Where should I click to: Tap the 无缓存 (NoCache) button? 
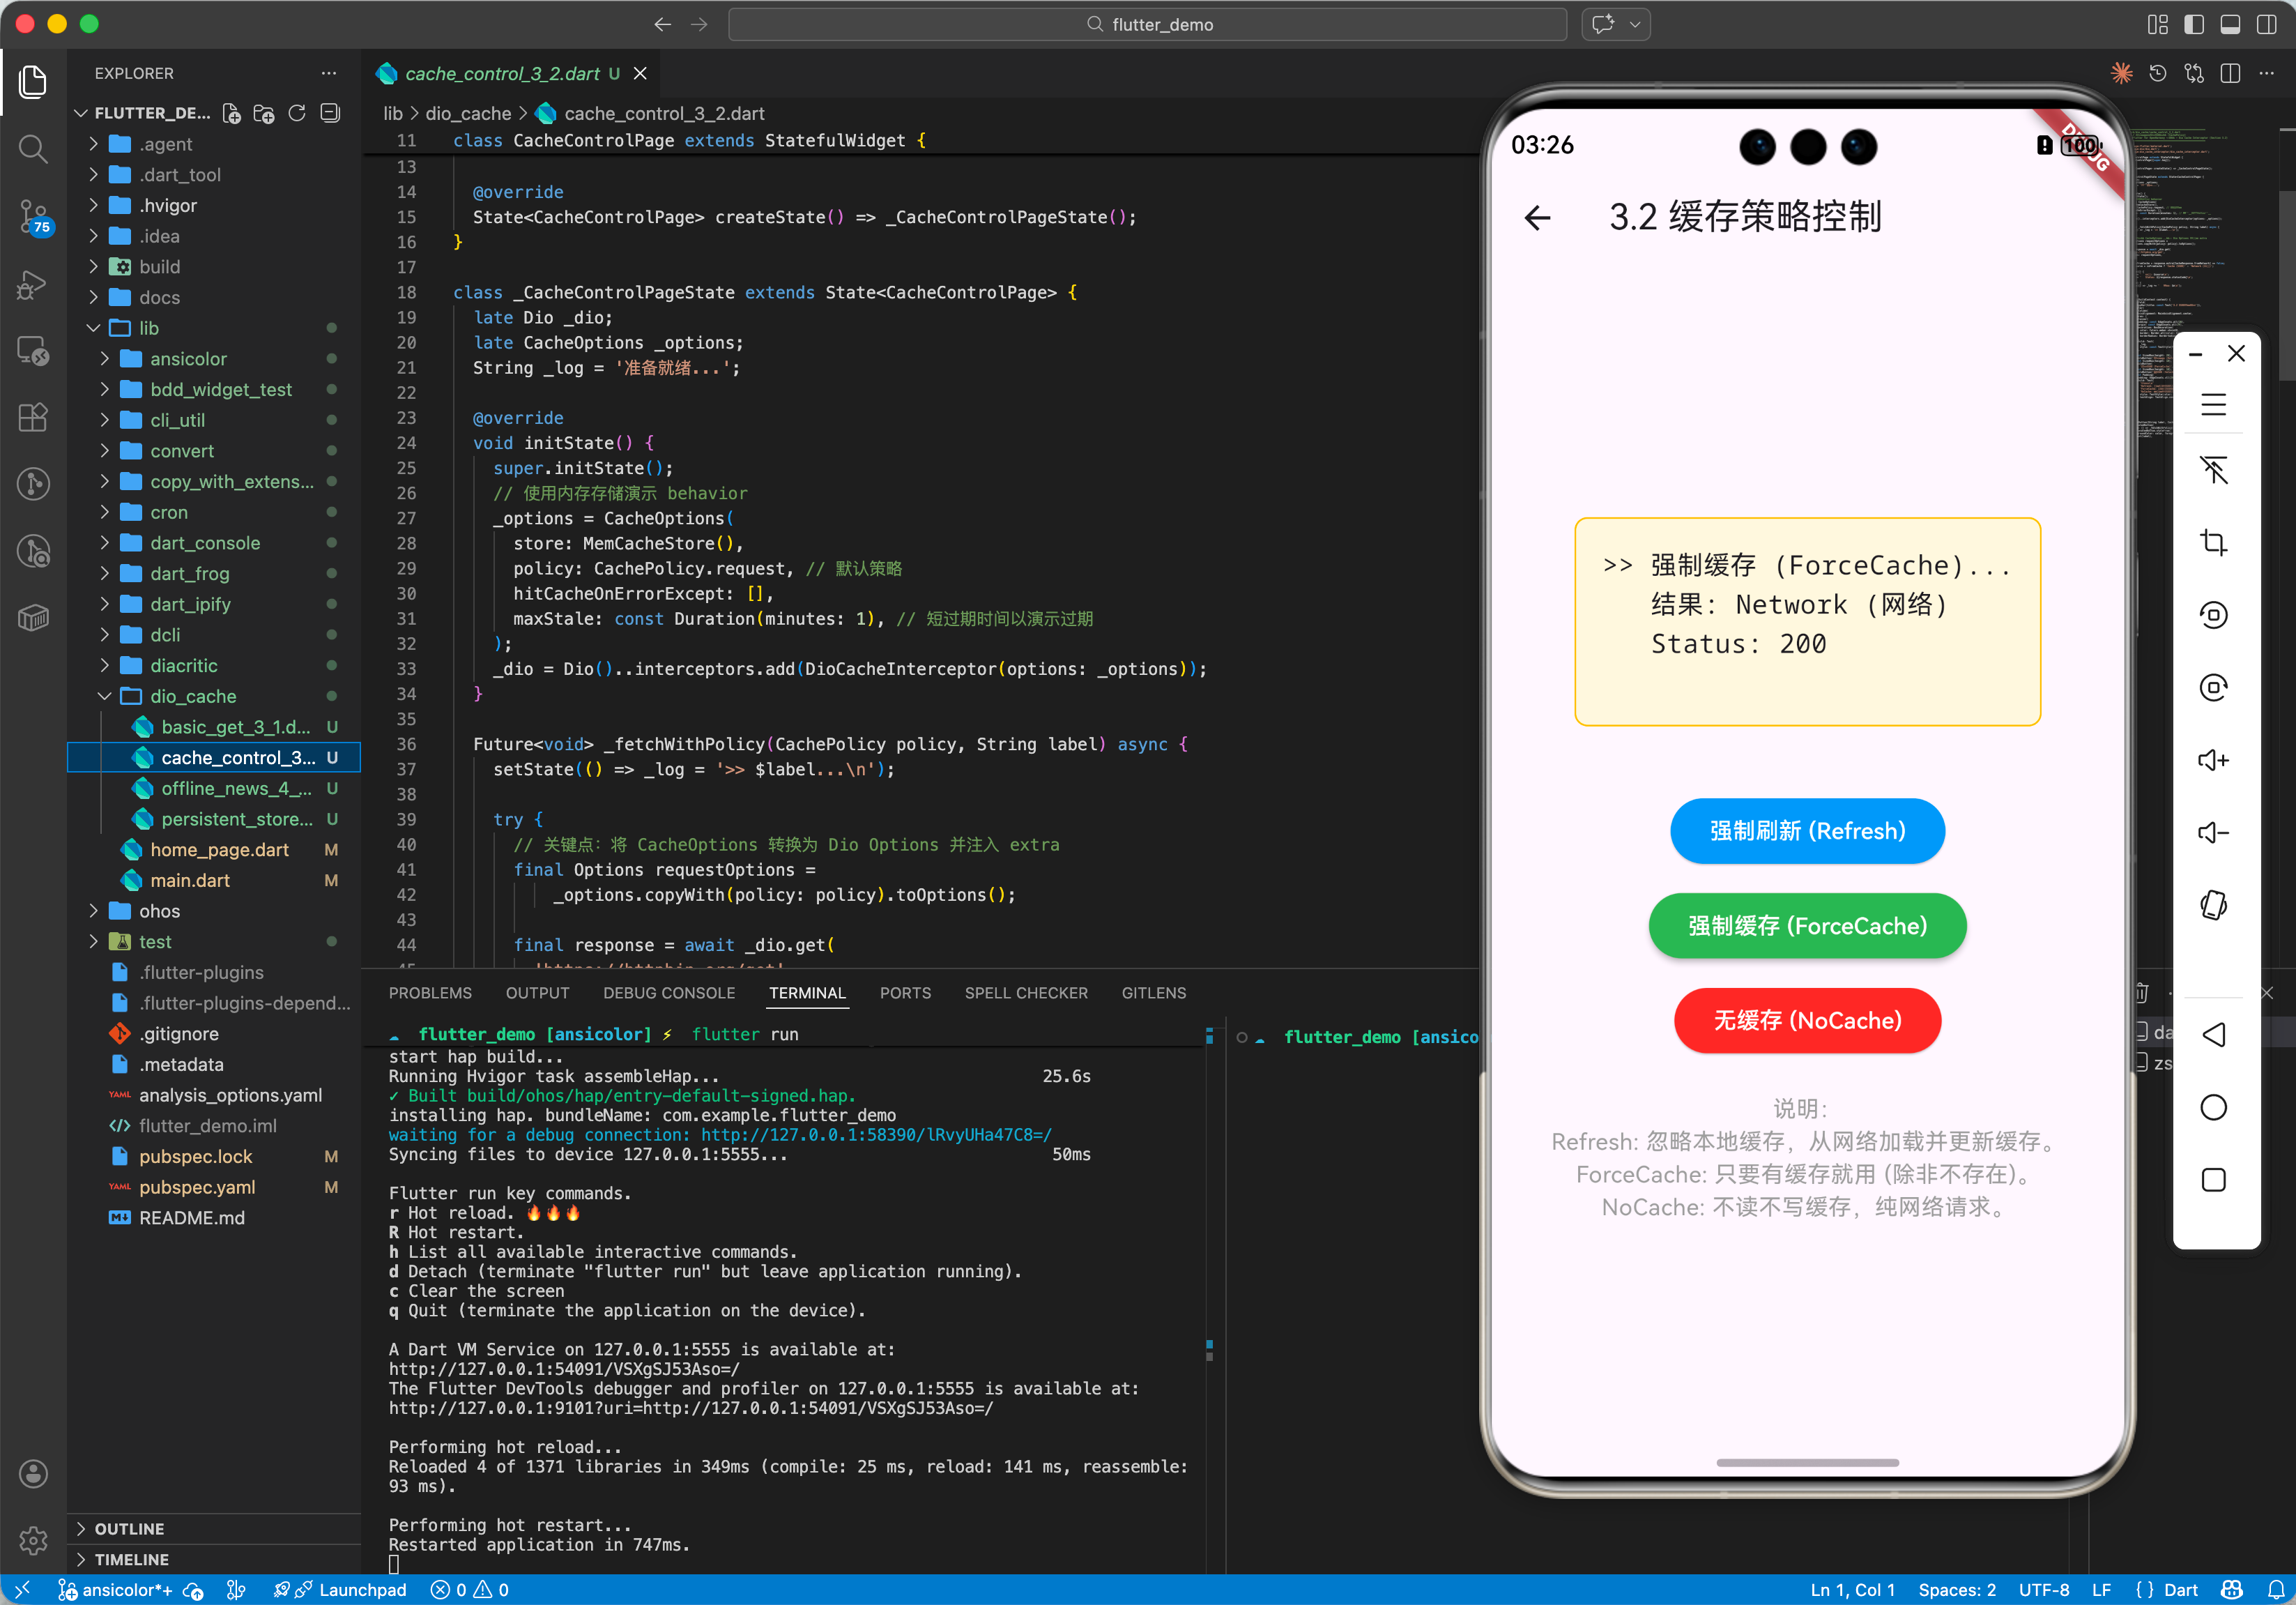coord(1807,1021)
